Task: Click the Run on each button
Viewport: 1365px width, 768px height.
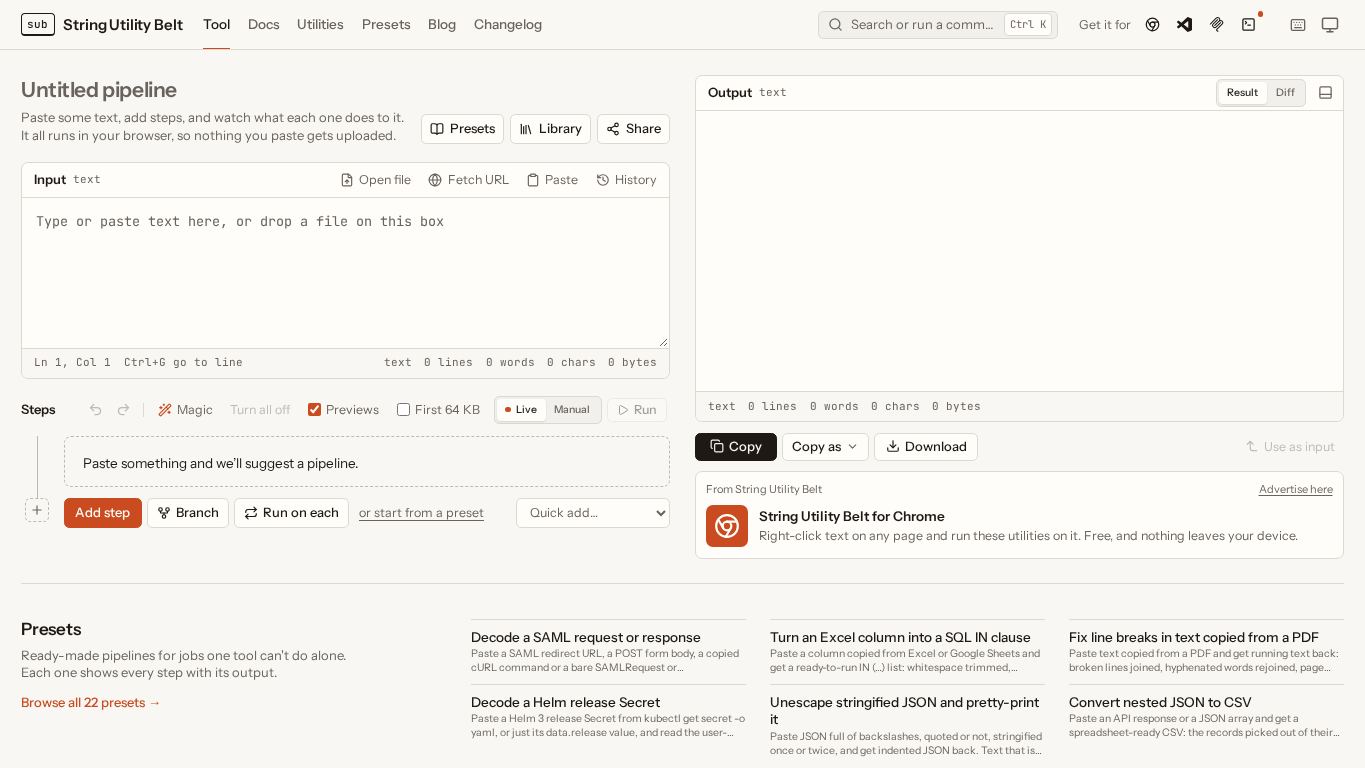Action: pyautogui.click(x=291, y=513)
